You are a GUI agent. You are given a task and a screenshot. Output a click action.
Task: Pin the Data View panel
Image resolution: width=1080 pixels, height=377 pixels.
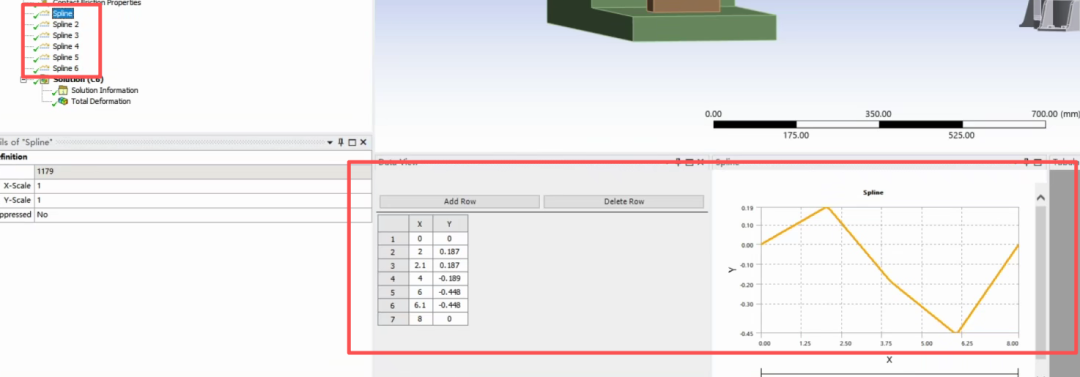click(678, 162)
